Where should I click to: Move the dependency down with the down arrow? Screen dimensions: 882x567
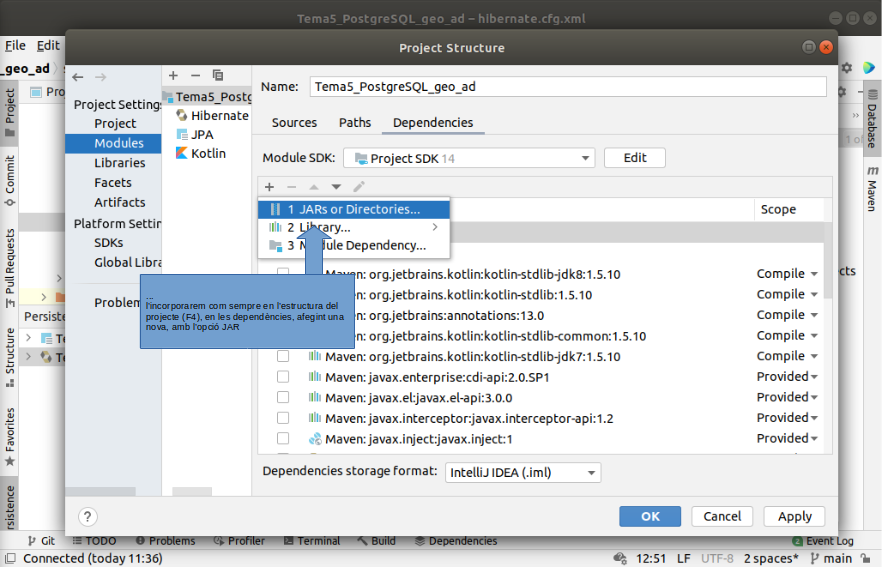336,187
